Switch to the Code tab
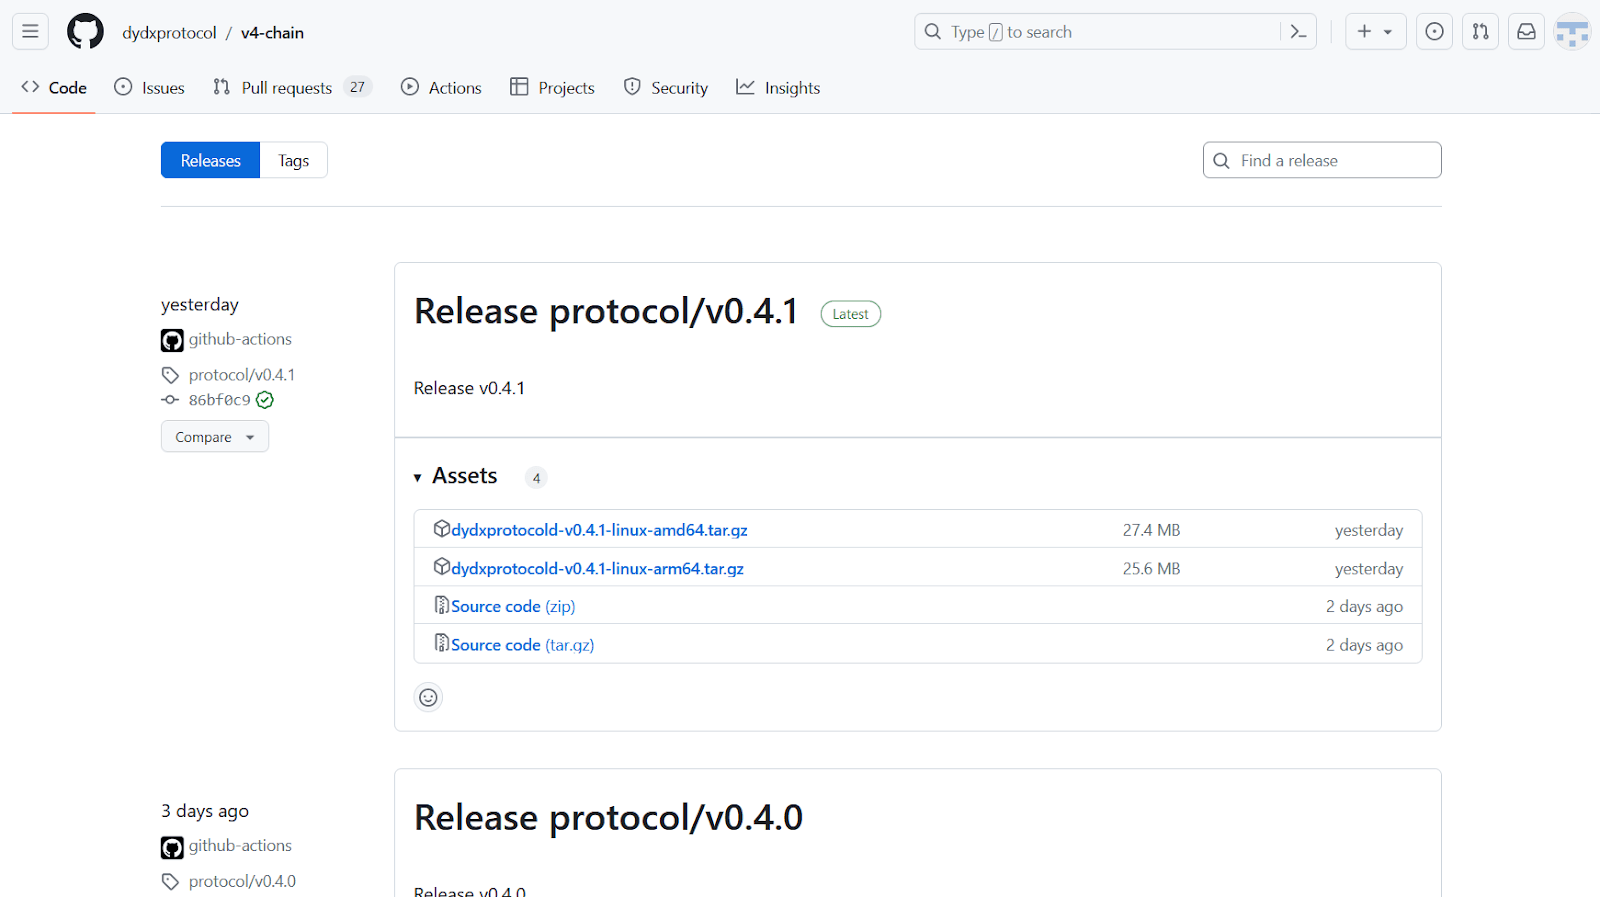Screen dimensions: 1600x897 click(x=54, y=88)
